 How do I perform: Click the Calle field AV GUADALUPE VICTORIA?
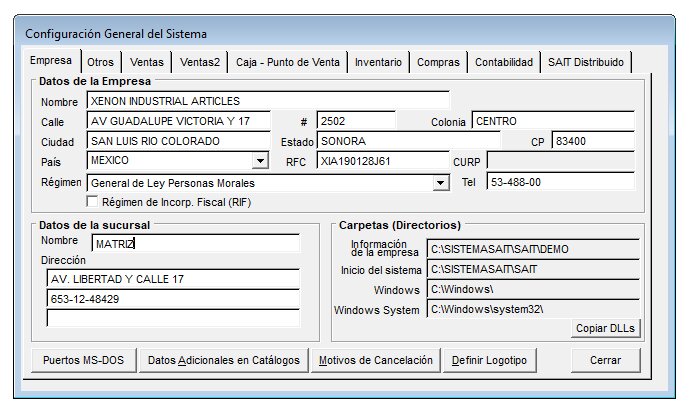coord(178,121)
